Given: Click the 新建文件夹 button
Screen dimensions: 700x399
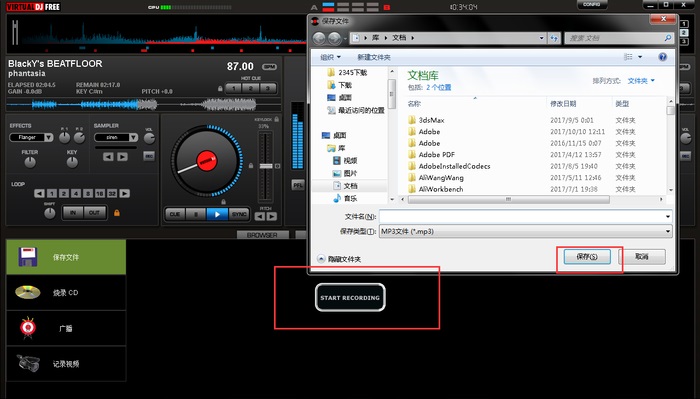Looking at the screenshot, I should (374, 57).
